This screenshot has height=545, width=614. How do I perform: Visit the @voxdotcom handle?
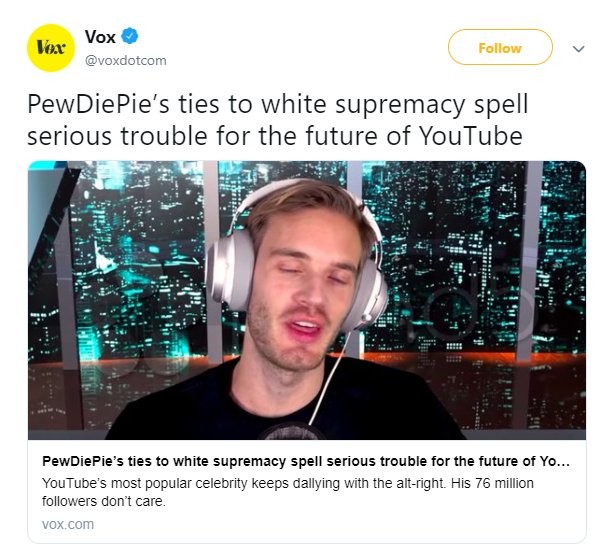(x=126, y=61)
